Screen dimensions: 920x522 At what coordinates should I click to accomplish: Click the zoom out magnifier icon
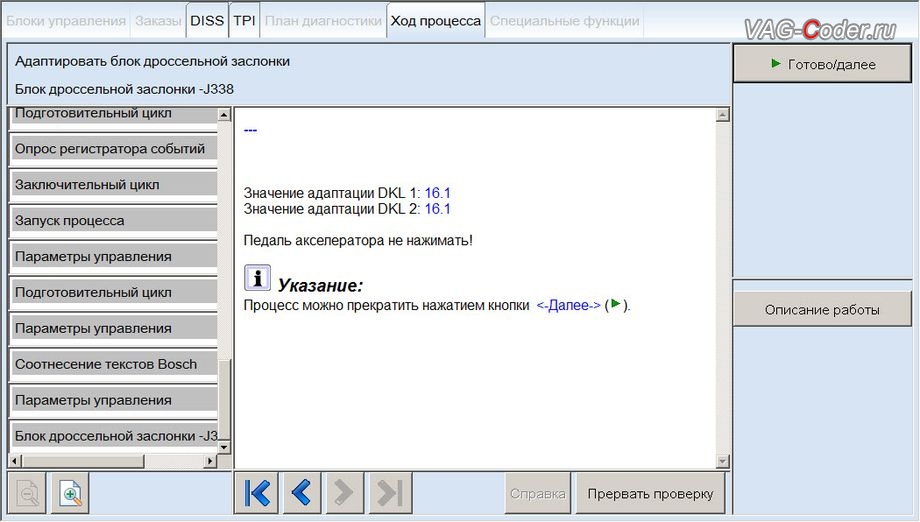coord(27,493)
